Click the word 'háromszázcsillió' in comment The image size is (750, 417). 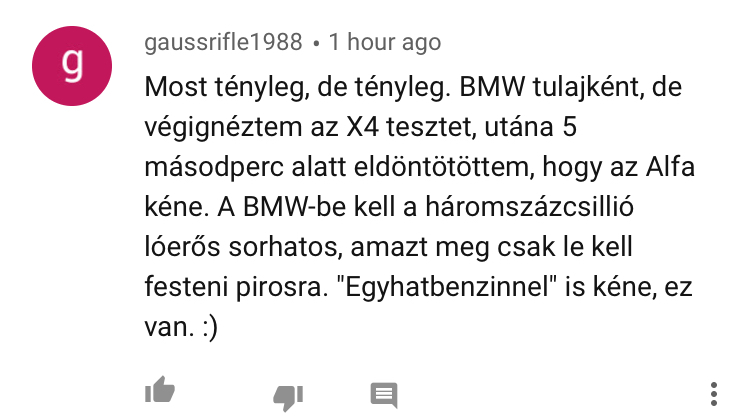529,207
